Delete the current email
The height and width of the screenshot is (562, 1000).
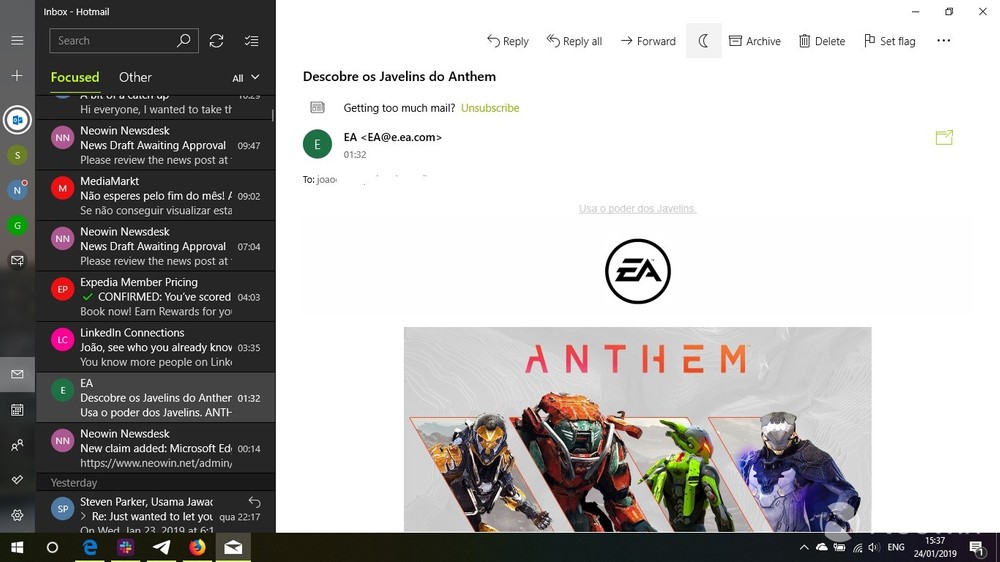tap(822, 41)
